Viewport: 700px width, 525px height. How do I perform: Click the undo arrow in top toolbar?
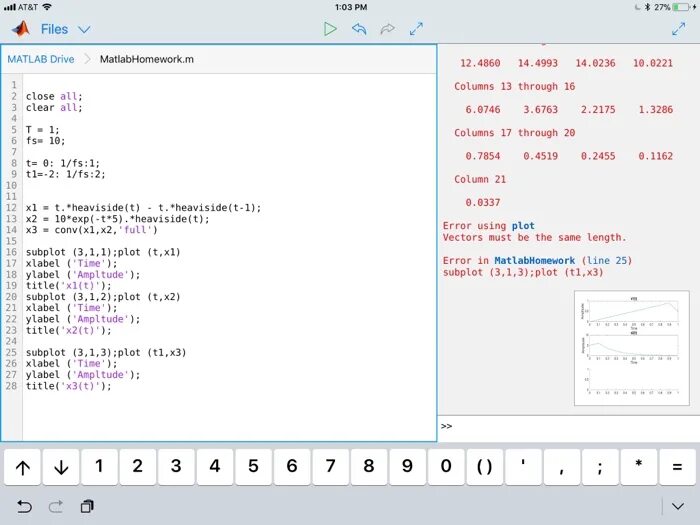(359, 29)
